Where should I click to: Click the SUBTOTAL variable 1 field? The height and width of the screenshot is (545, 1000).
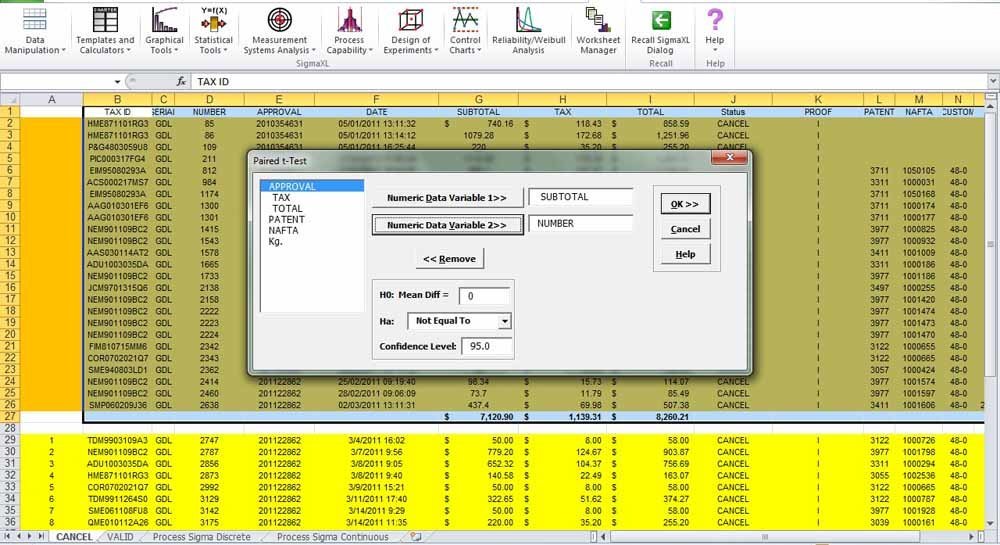pos(580,197)
